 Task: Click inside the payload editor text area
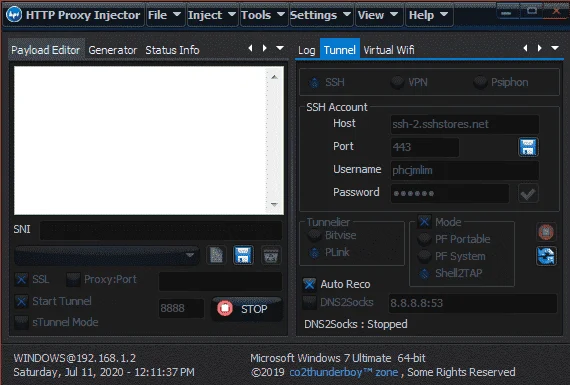pos(140,140)
